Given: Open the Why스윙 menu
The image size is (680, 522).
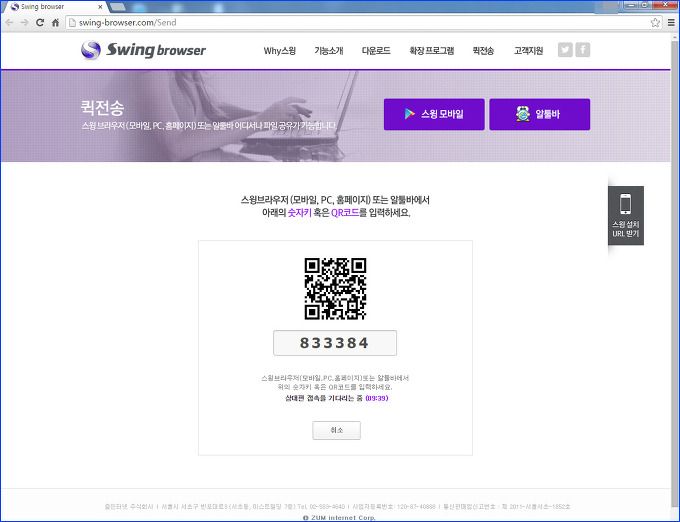Looking at the screenshot, I should pos(280,51).
